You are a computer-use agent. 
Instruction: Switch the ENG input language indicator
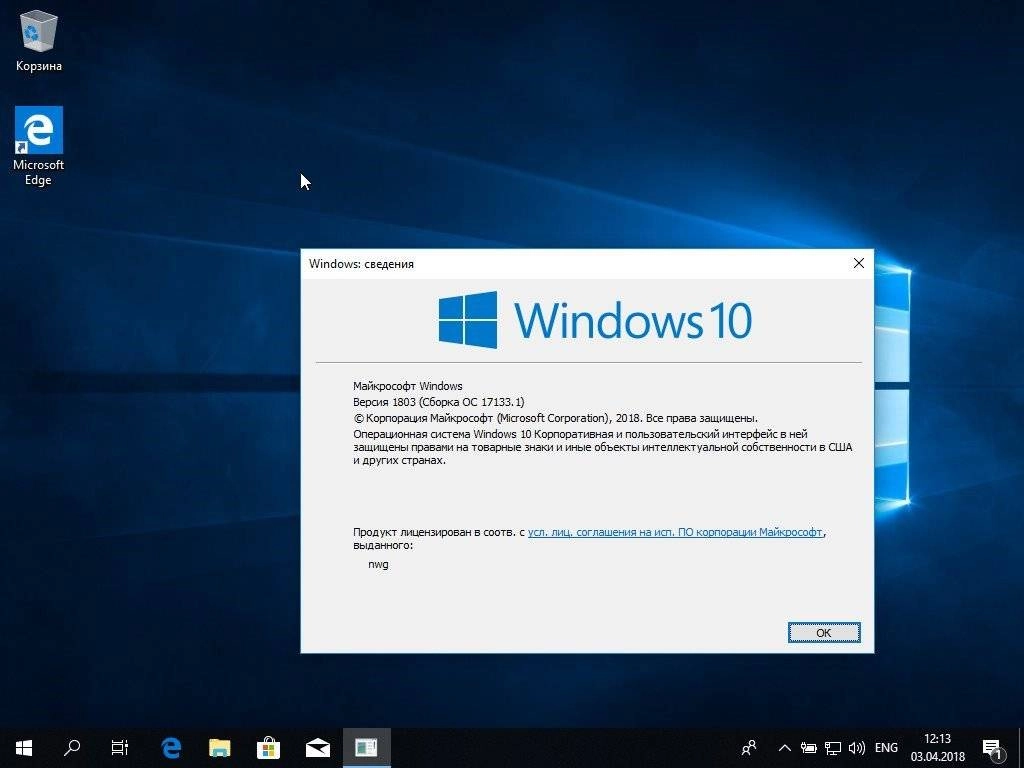click(886, 748)
